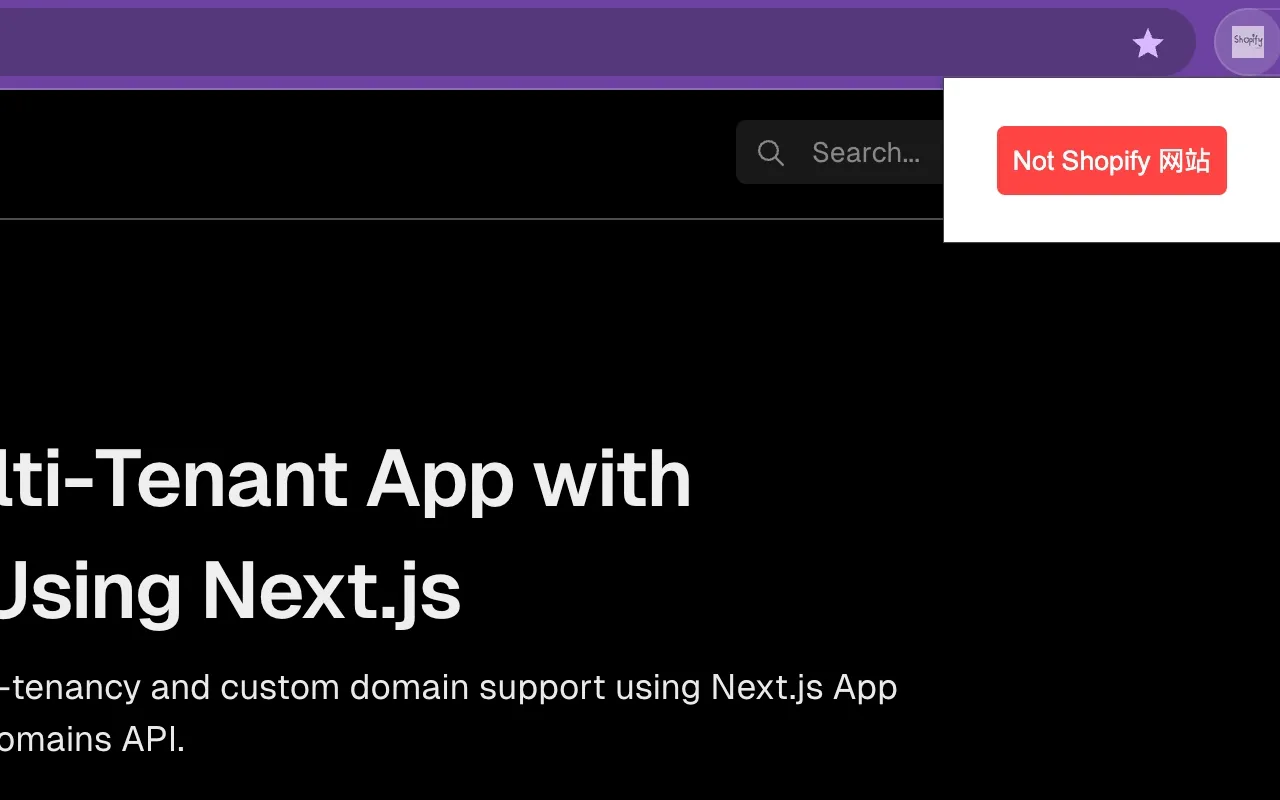Click the '-tenancy' word in subtitle

point(70,687)
